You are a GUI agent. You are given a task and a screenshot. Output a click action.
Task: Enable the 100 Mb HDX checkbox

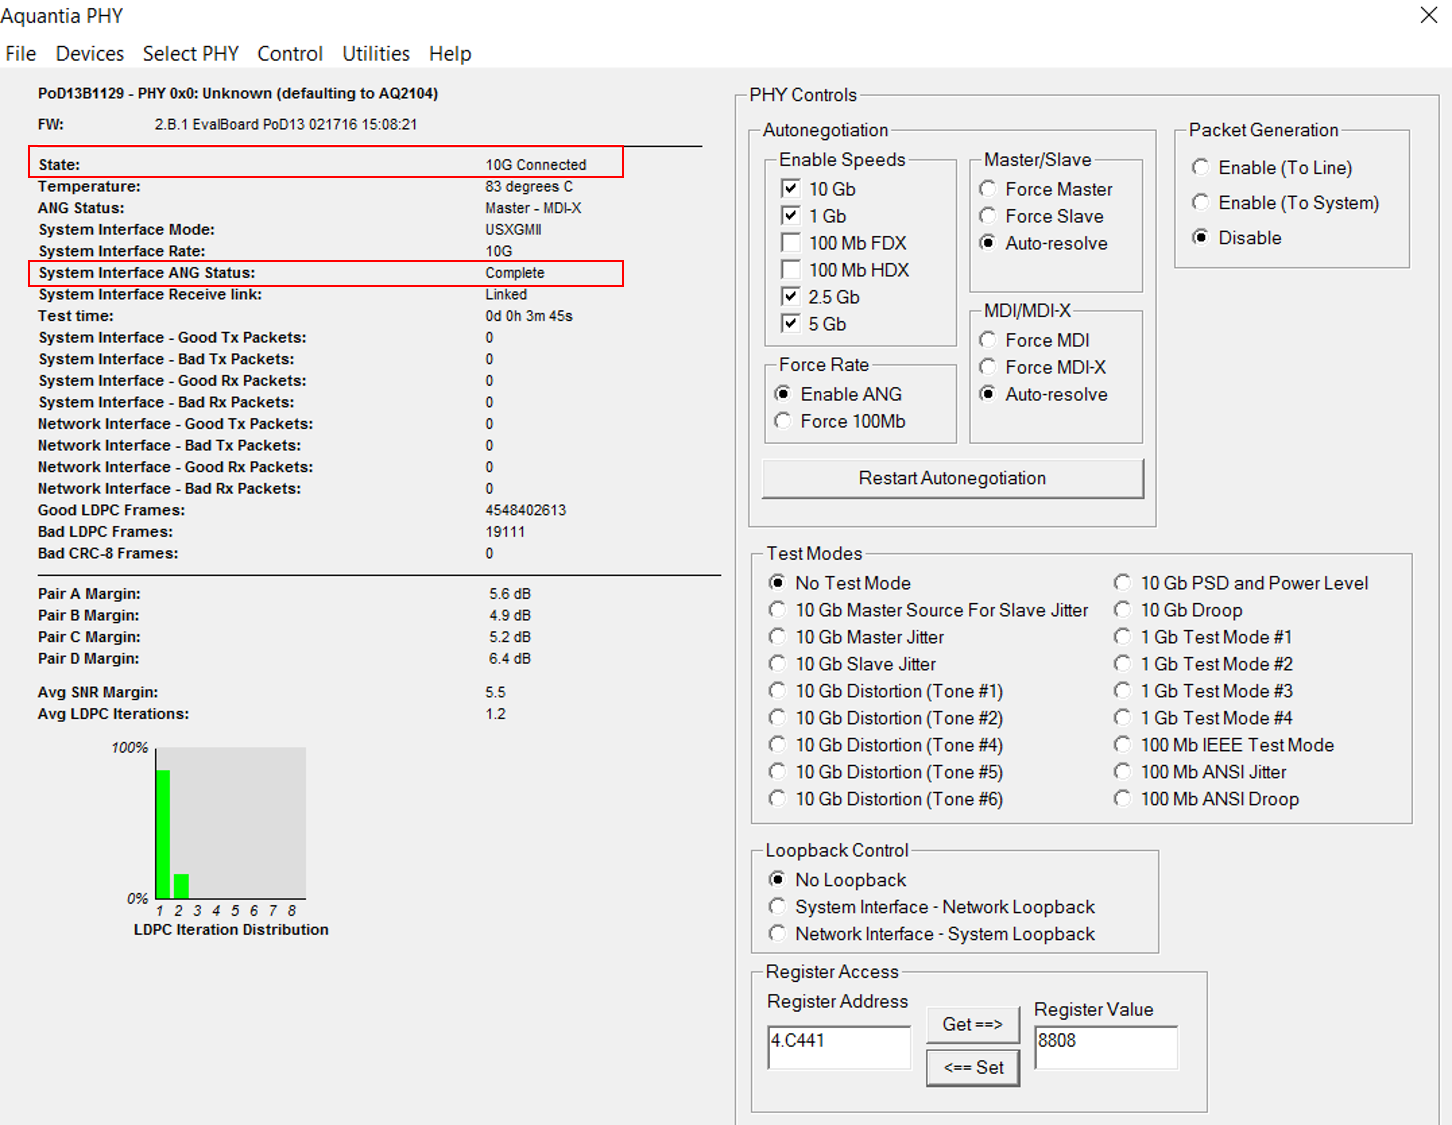[790, 270]
